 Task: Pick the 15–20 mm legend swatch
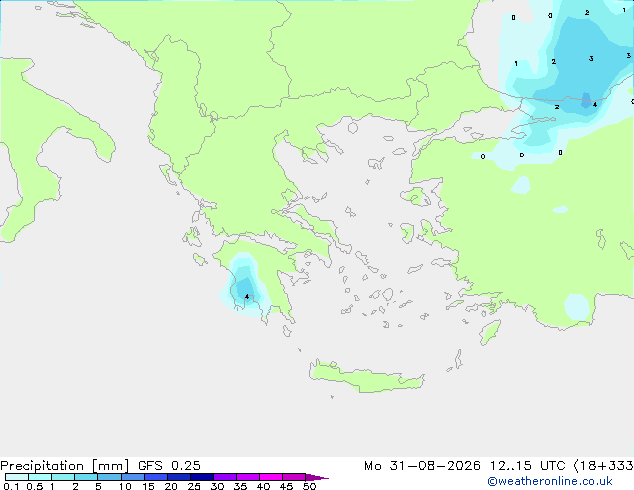156,477
